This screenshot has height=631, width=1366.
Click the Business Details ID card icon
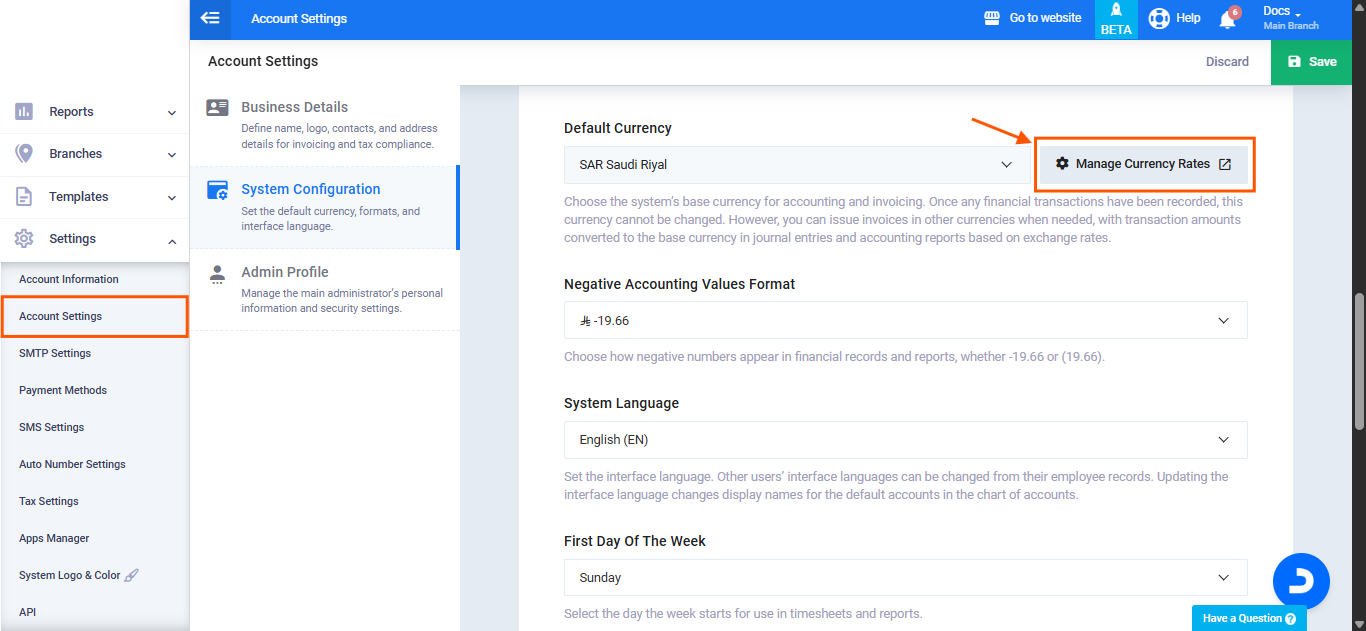pyautogui.click(x=217, y=108)
